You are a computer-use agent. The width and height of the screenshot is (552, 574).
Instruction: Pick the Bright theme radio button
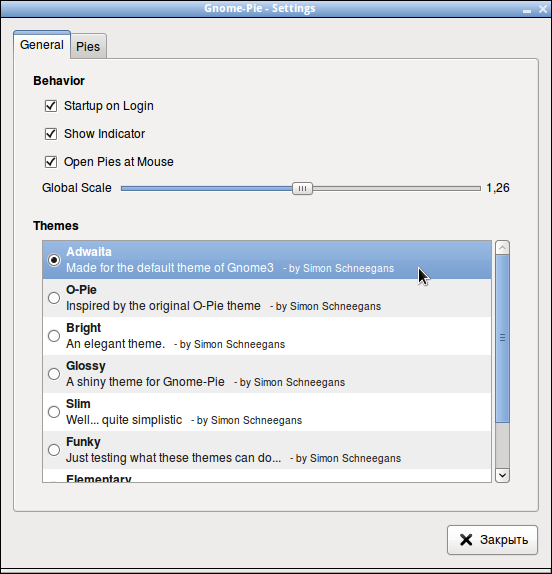pos(54,336)
